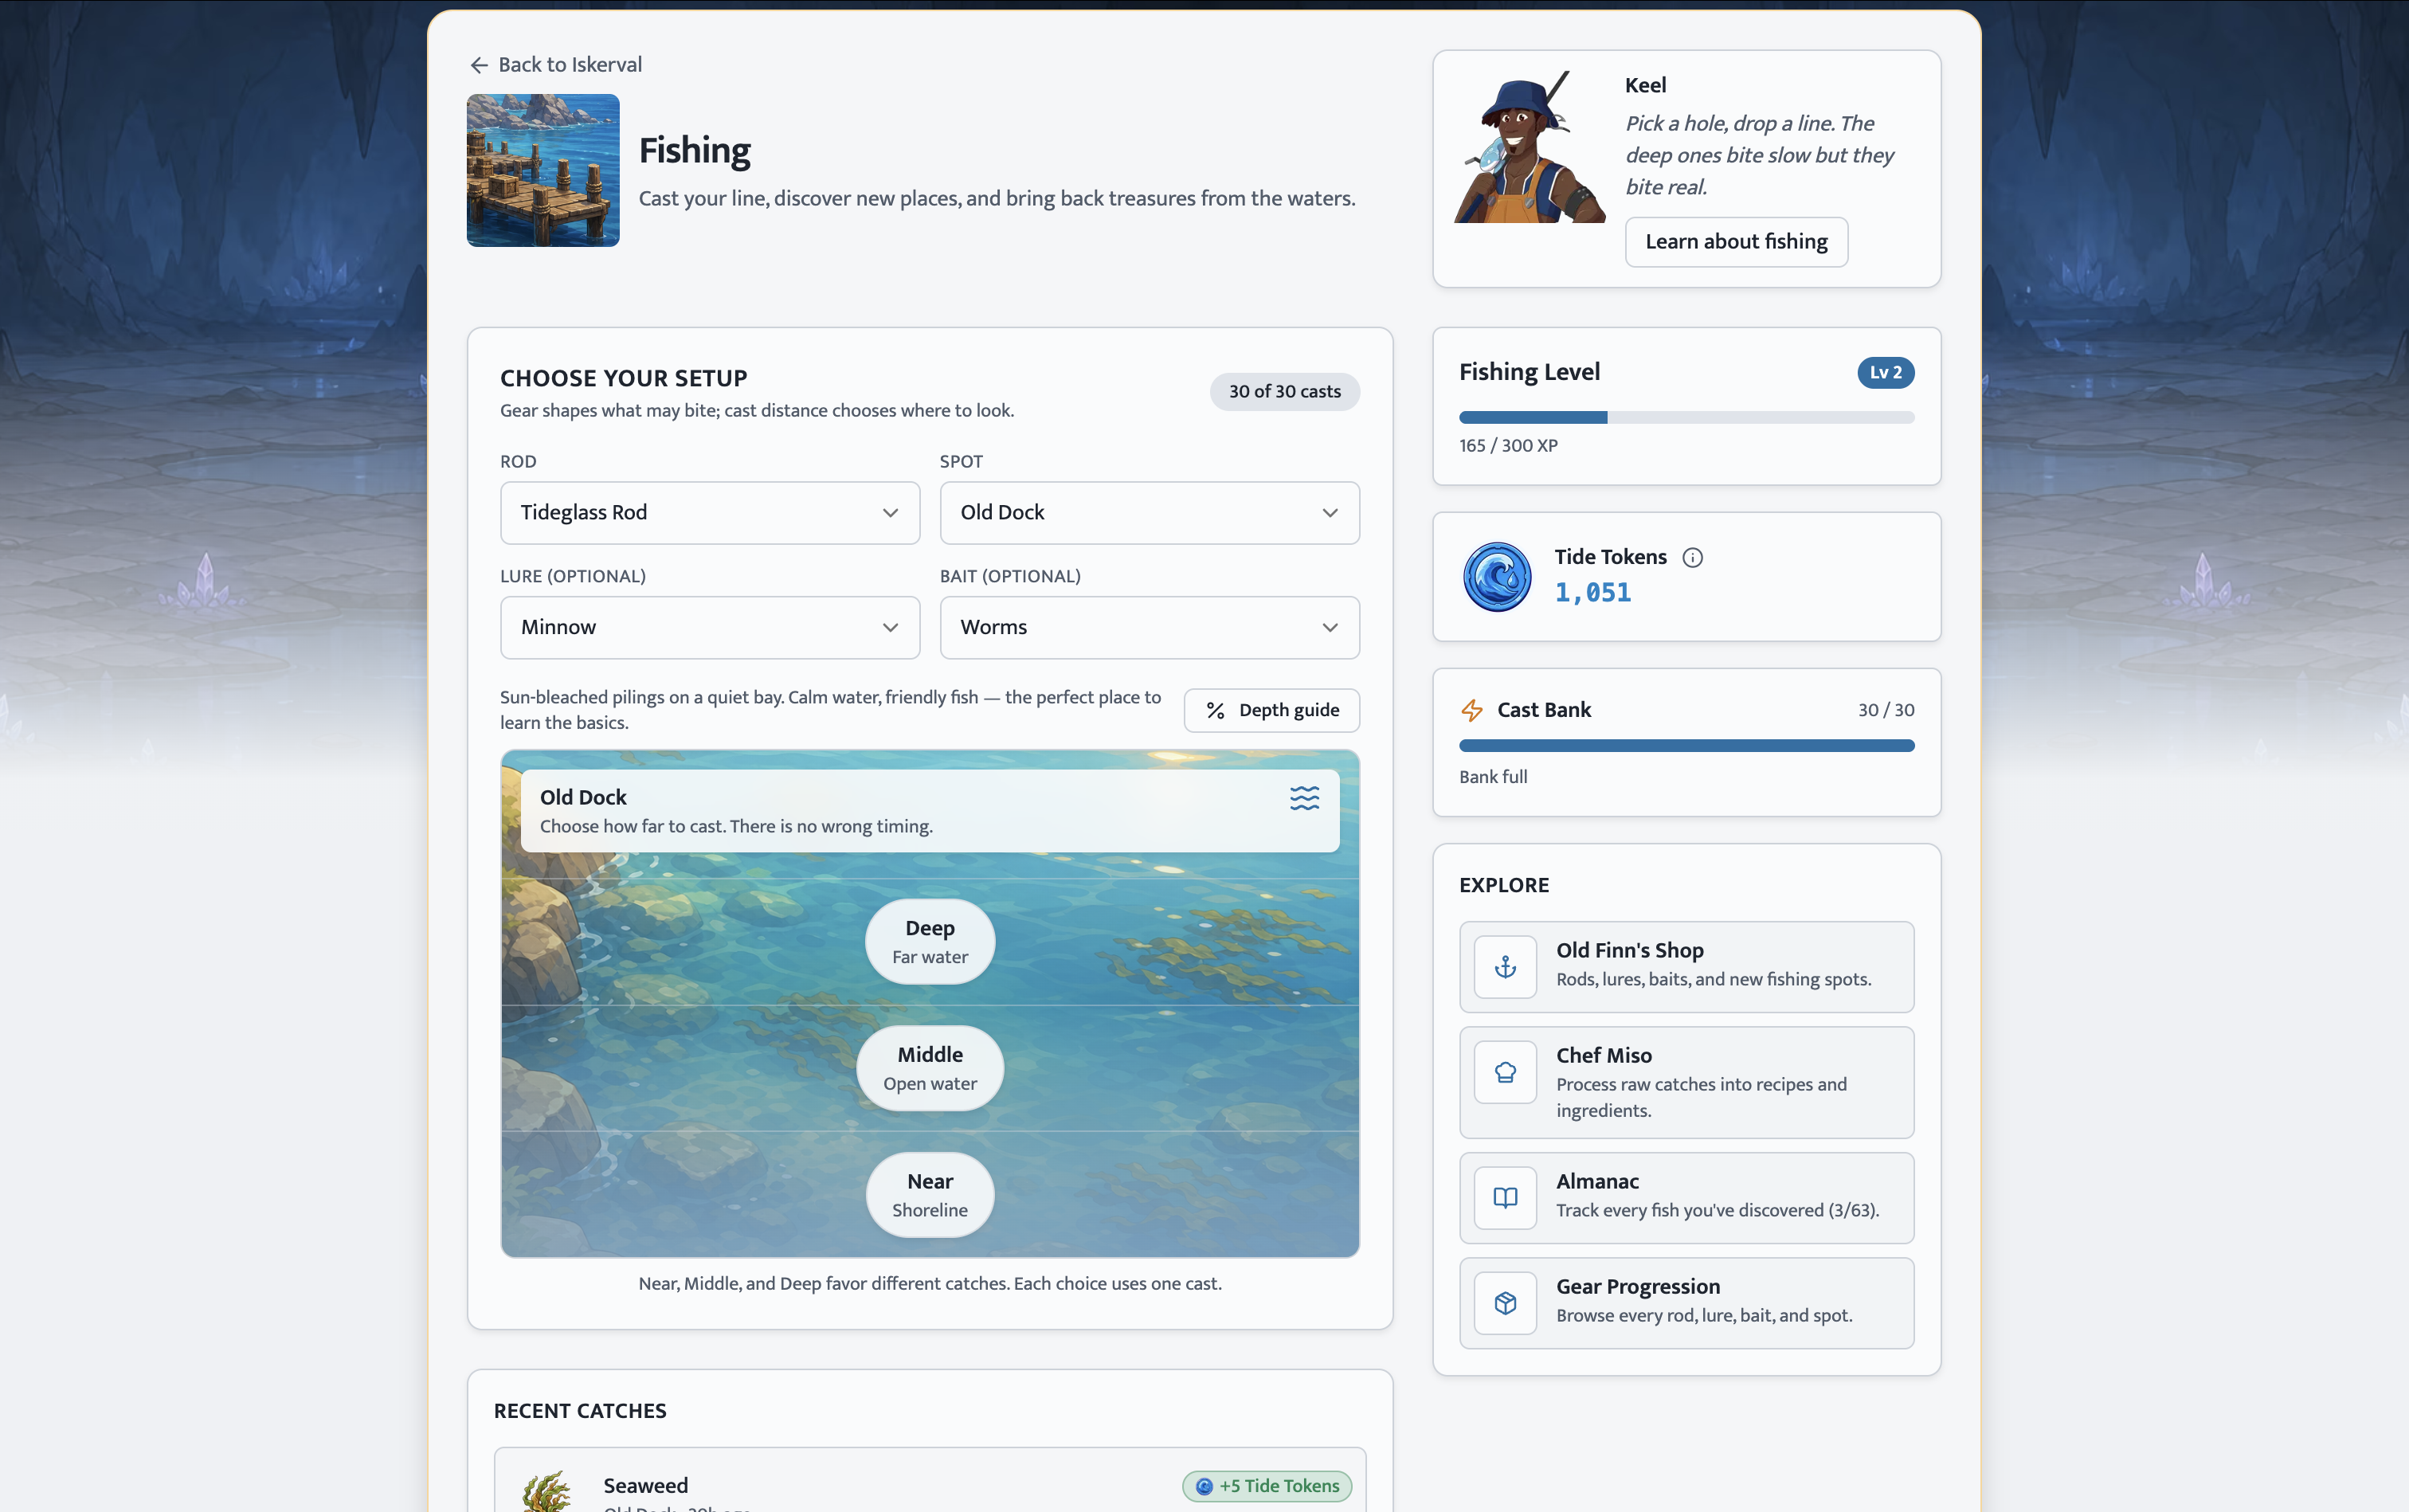Browse Gear Progression
This screenshot has width=2409, height=1512.
1686,1303
